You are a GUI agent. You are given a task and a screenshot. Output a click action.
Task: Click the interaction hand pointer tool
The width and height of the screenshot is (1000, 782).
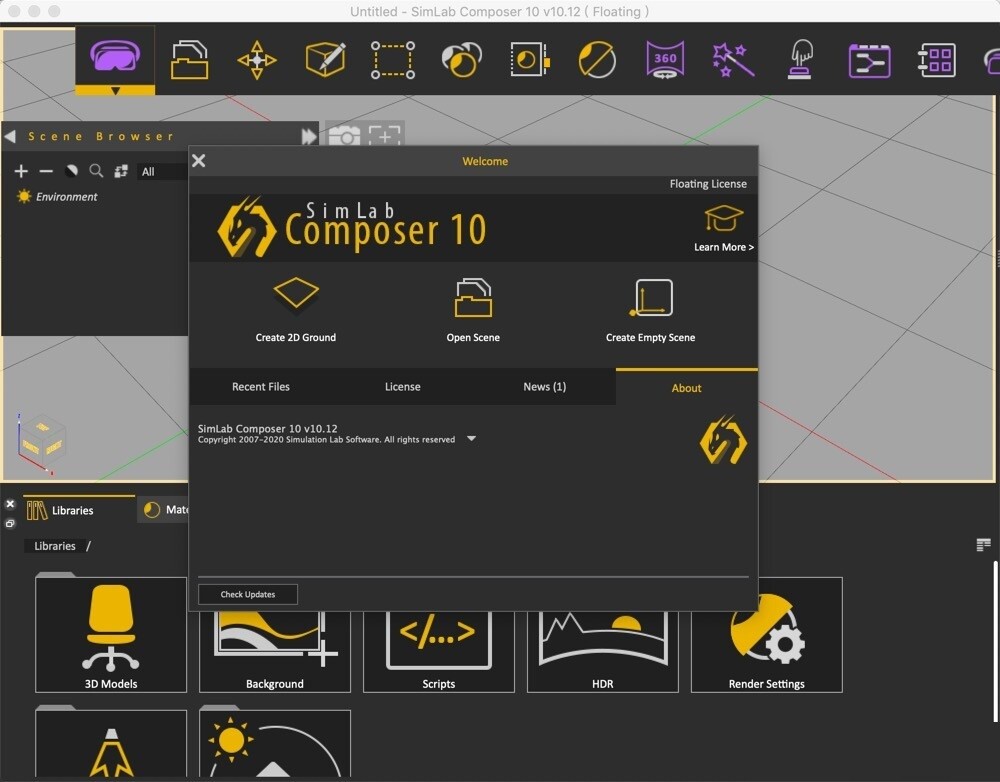[x=801, y=59]
